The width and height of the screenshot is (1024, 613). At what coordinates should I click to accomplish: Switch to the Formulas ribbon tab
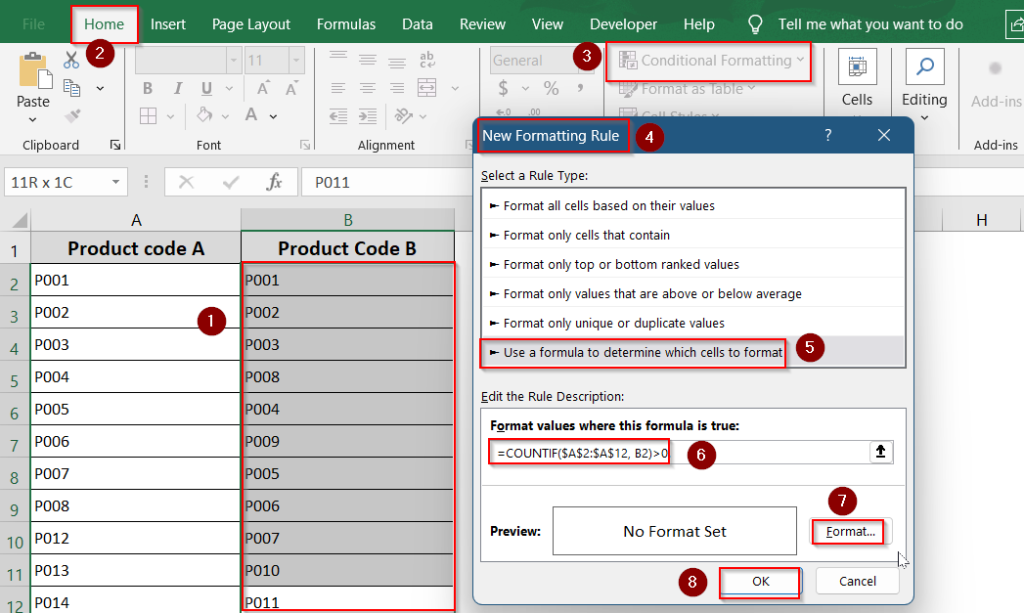346,24
